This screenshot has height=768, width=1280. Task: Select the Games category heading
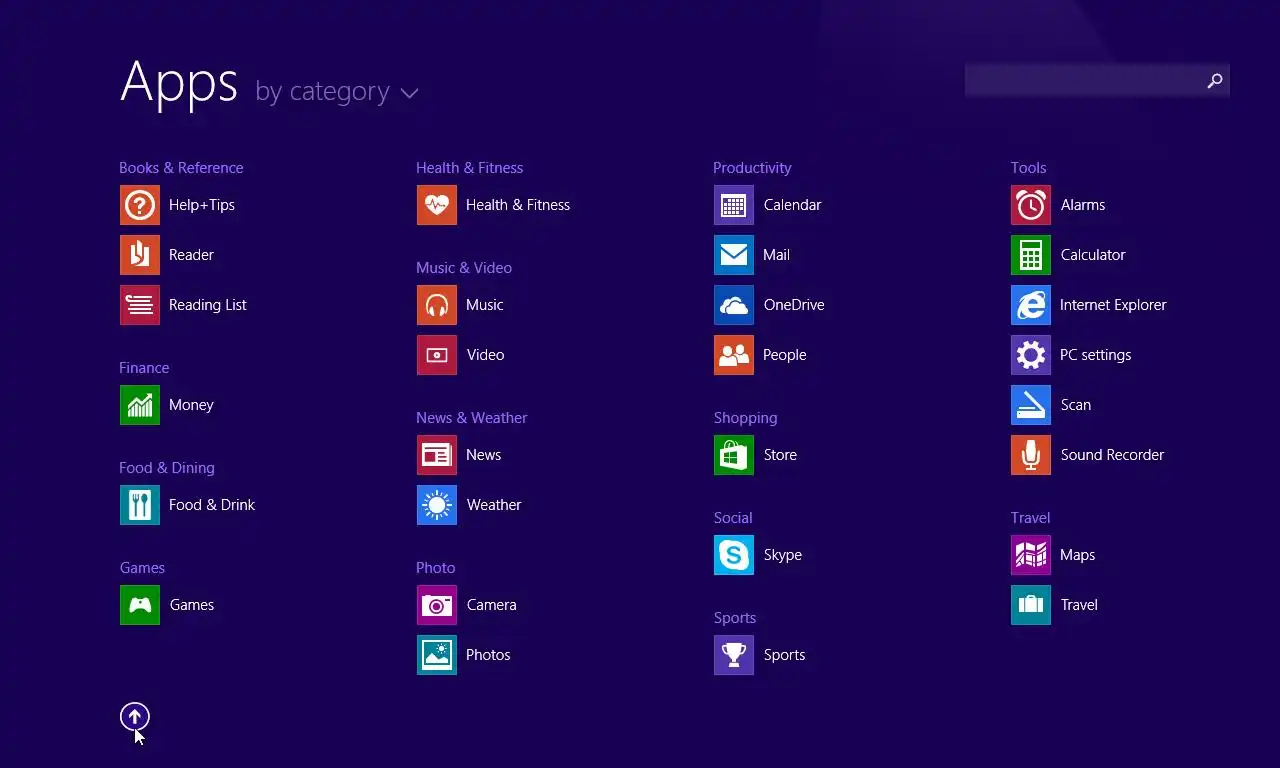click(142, 568)
